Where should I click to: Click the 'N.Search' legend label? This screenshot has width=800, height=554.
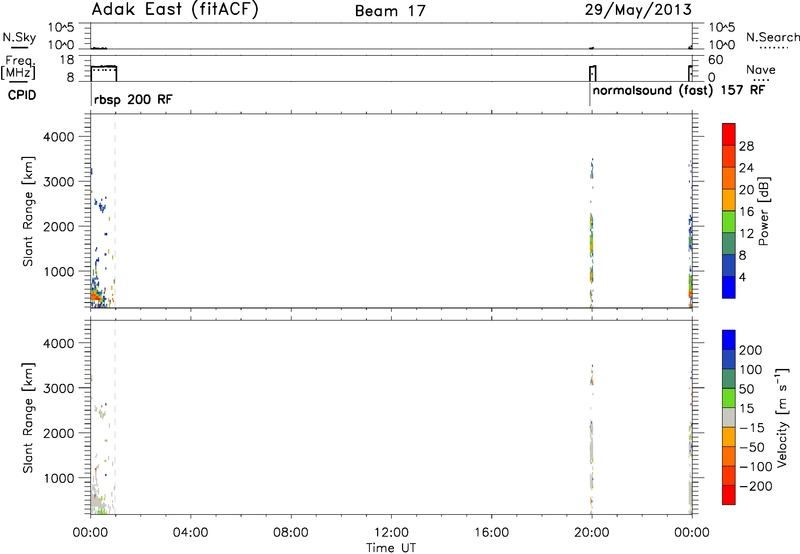point(772,37)
